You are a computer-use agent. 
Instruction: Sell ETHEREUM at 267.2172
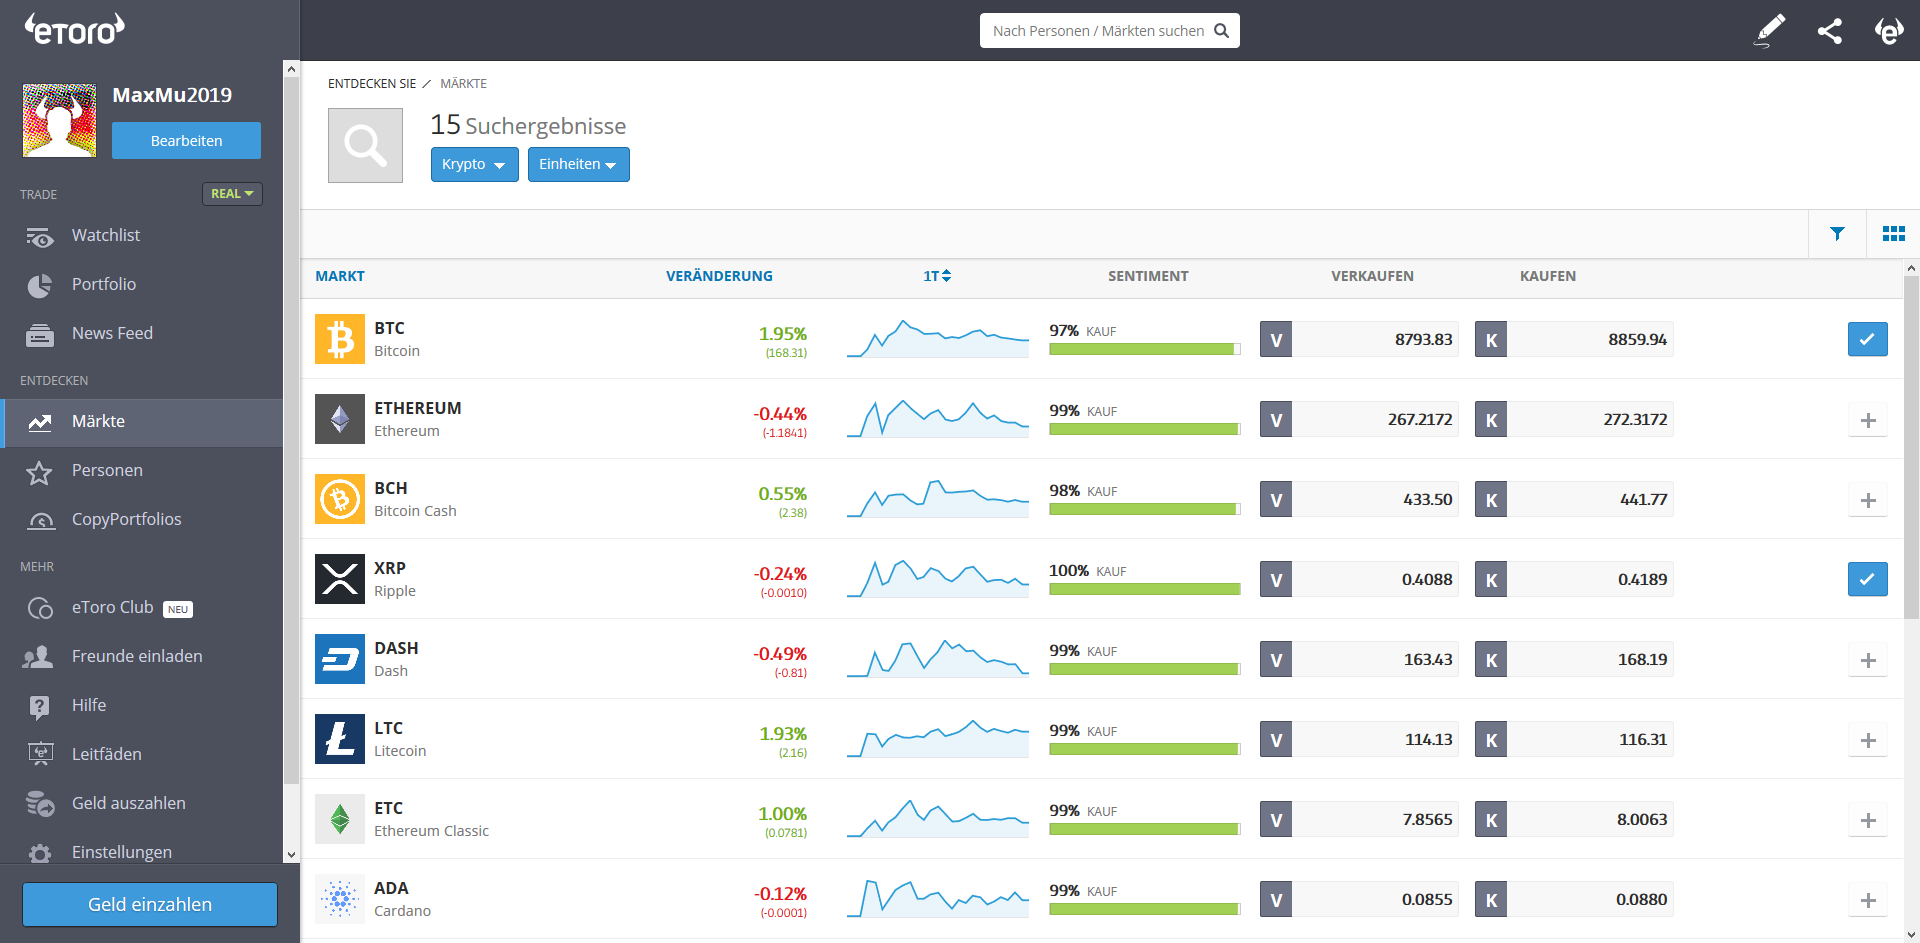[x=1359, y=419]
